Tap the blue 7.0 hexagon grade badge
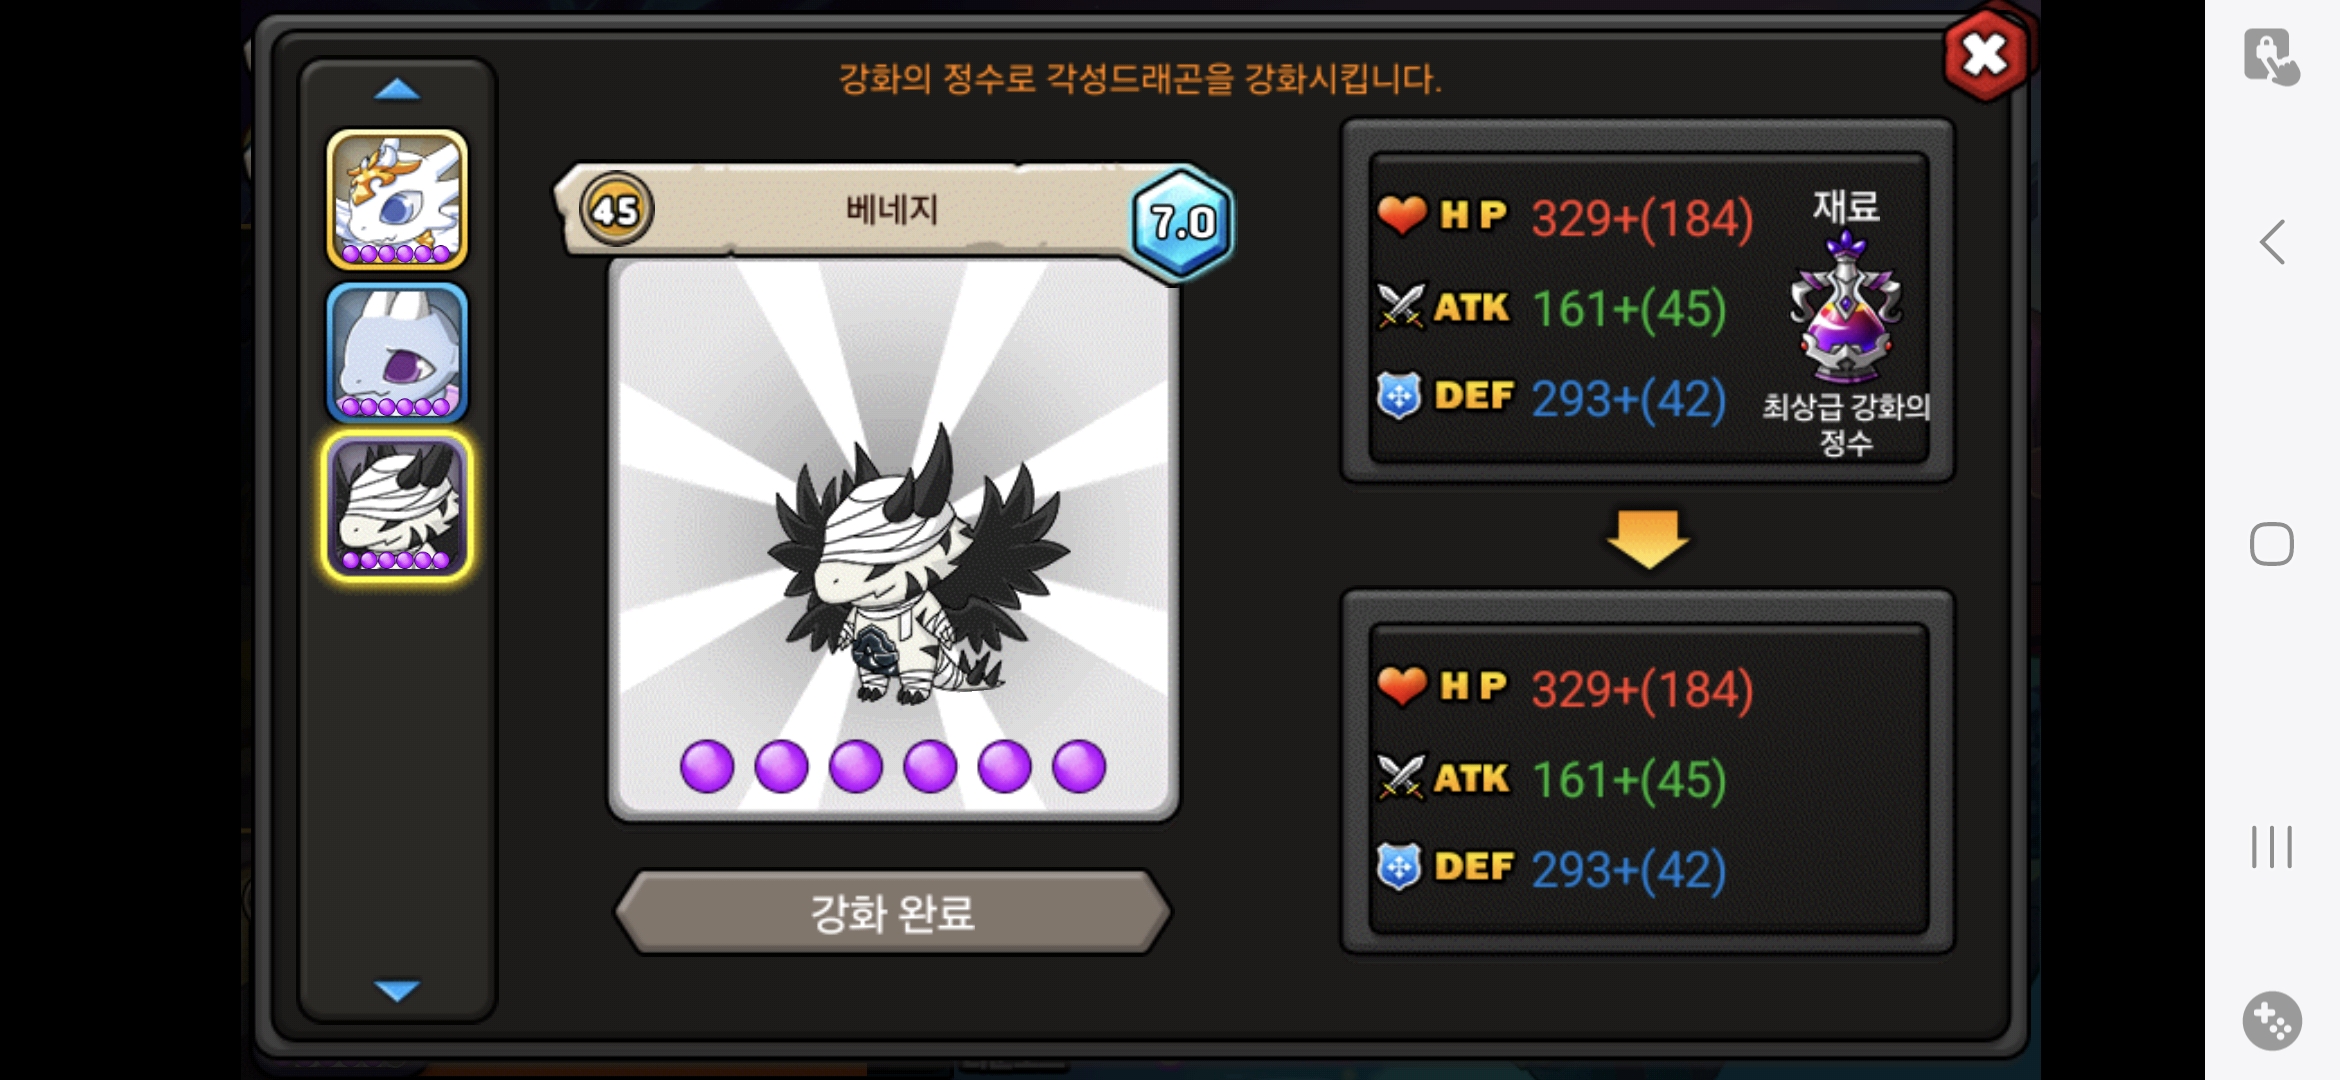 coord(1182,222)
